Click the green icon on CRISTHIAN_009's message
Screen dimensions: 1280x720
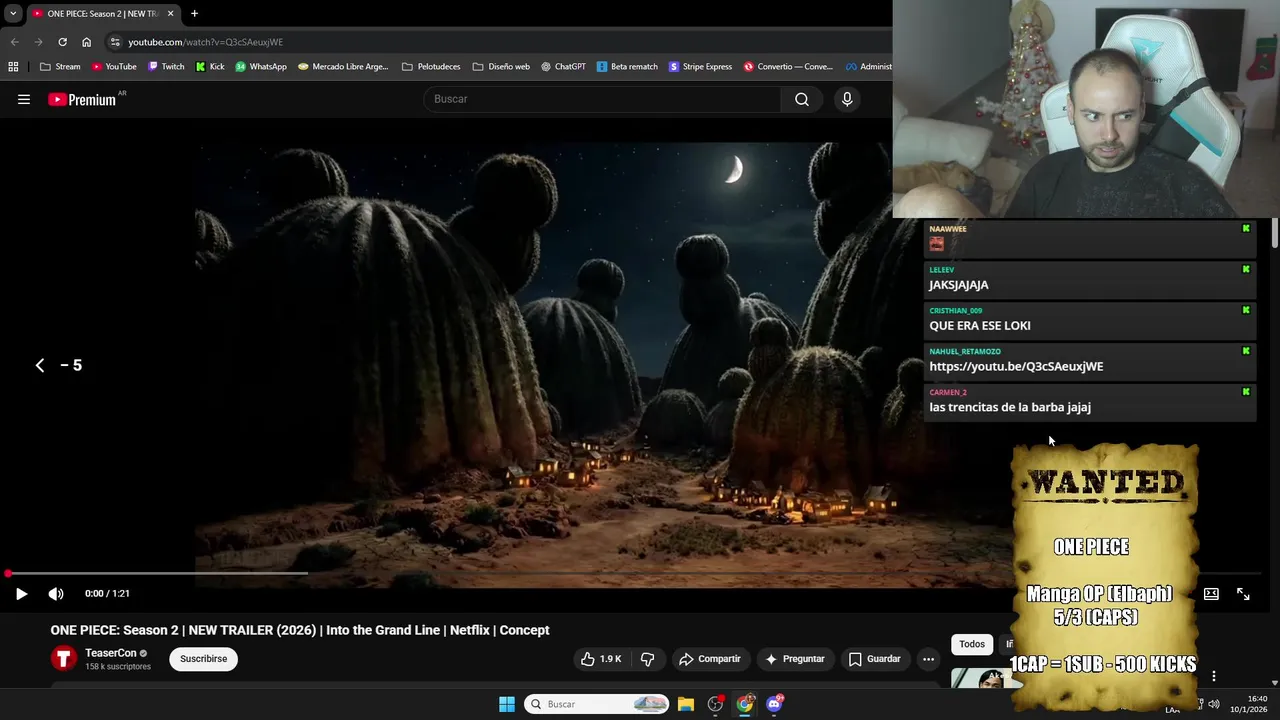1246,310
